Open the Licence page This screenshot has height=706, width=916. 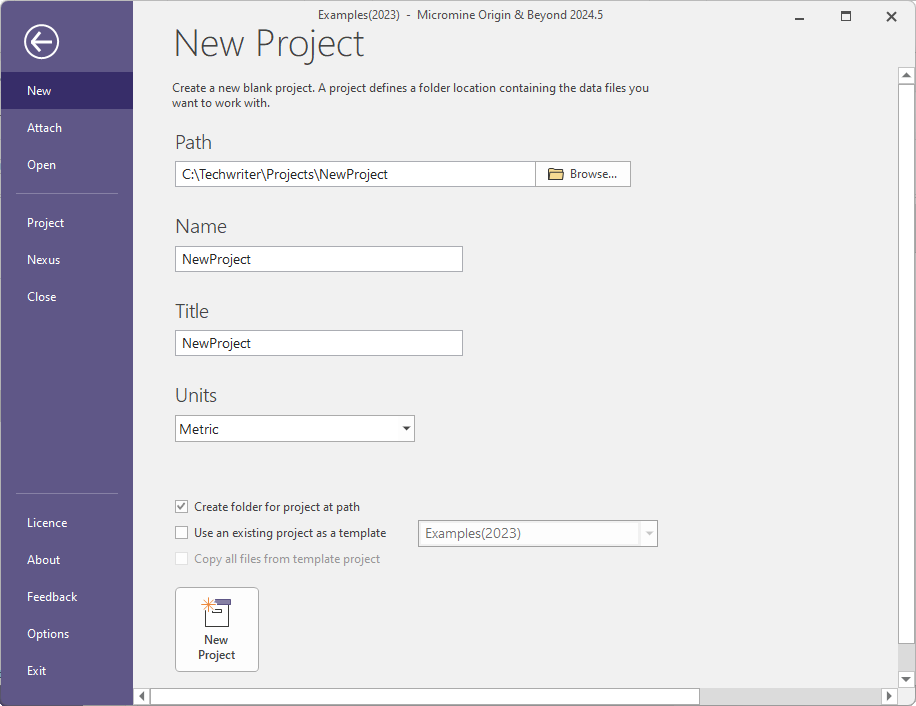click(x=46, y=522)
